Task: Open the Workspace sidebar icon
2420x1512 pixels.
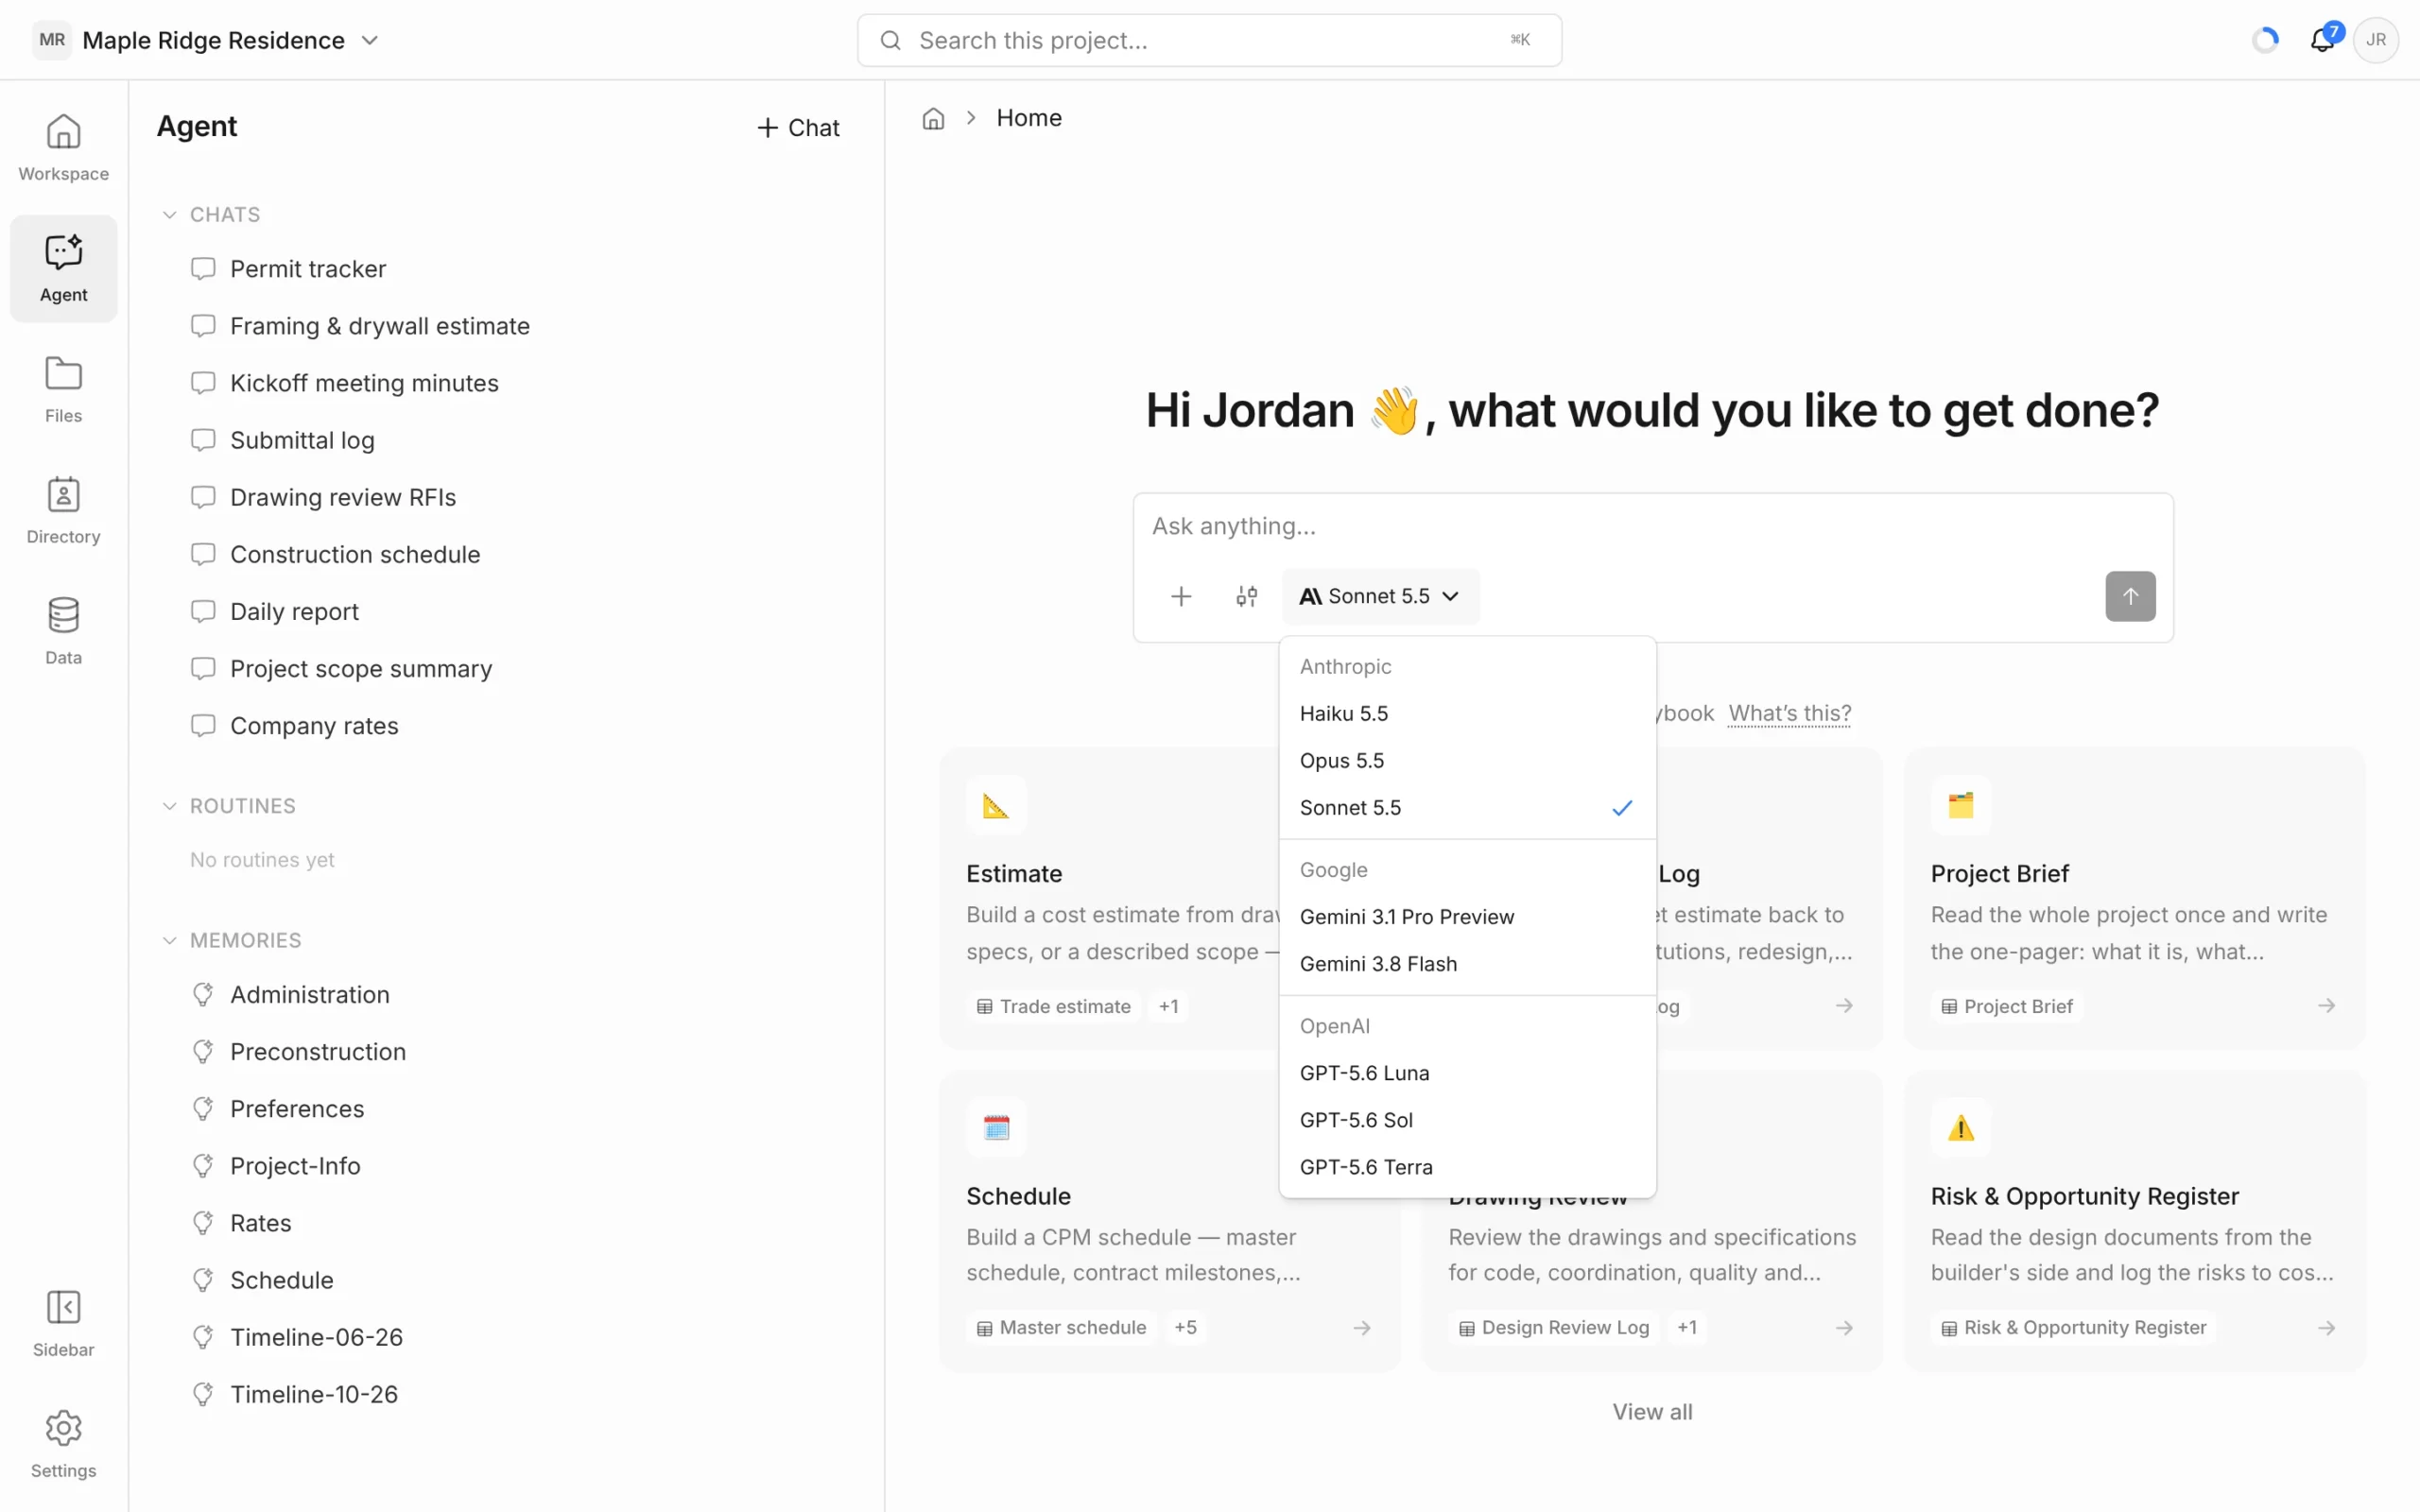Action: coord(63,147)
